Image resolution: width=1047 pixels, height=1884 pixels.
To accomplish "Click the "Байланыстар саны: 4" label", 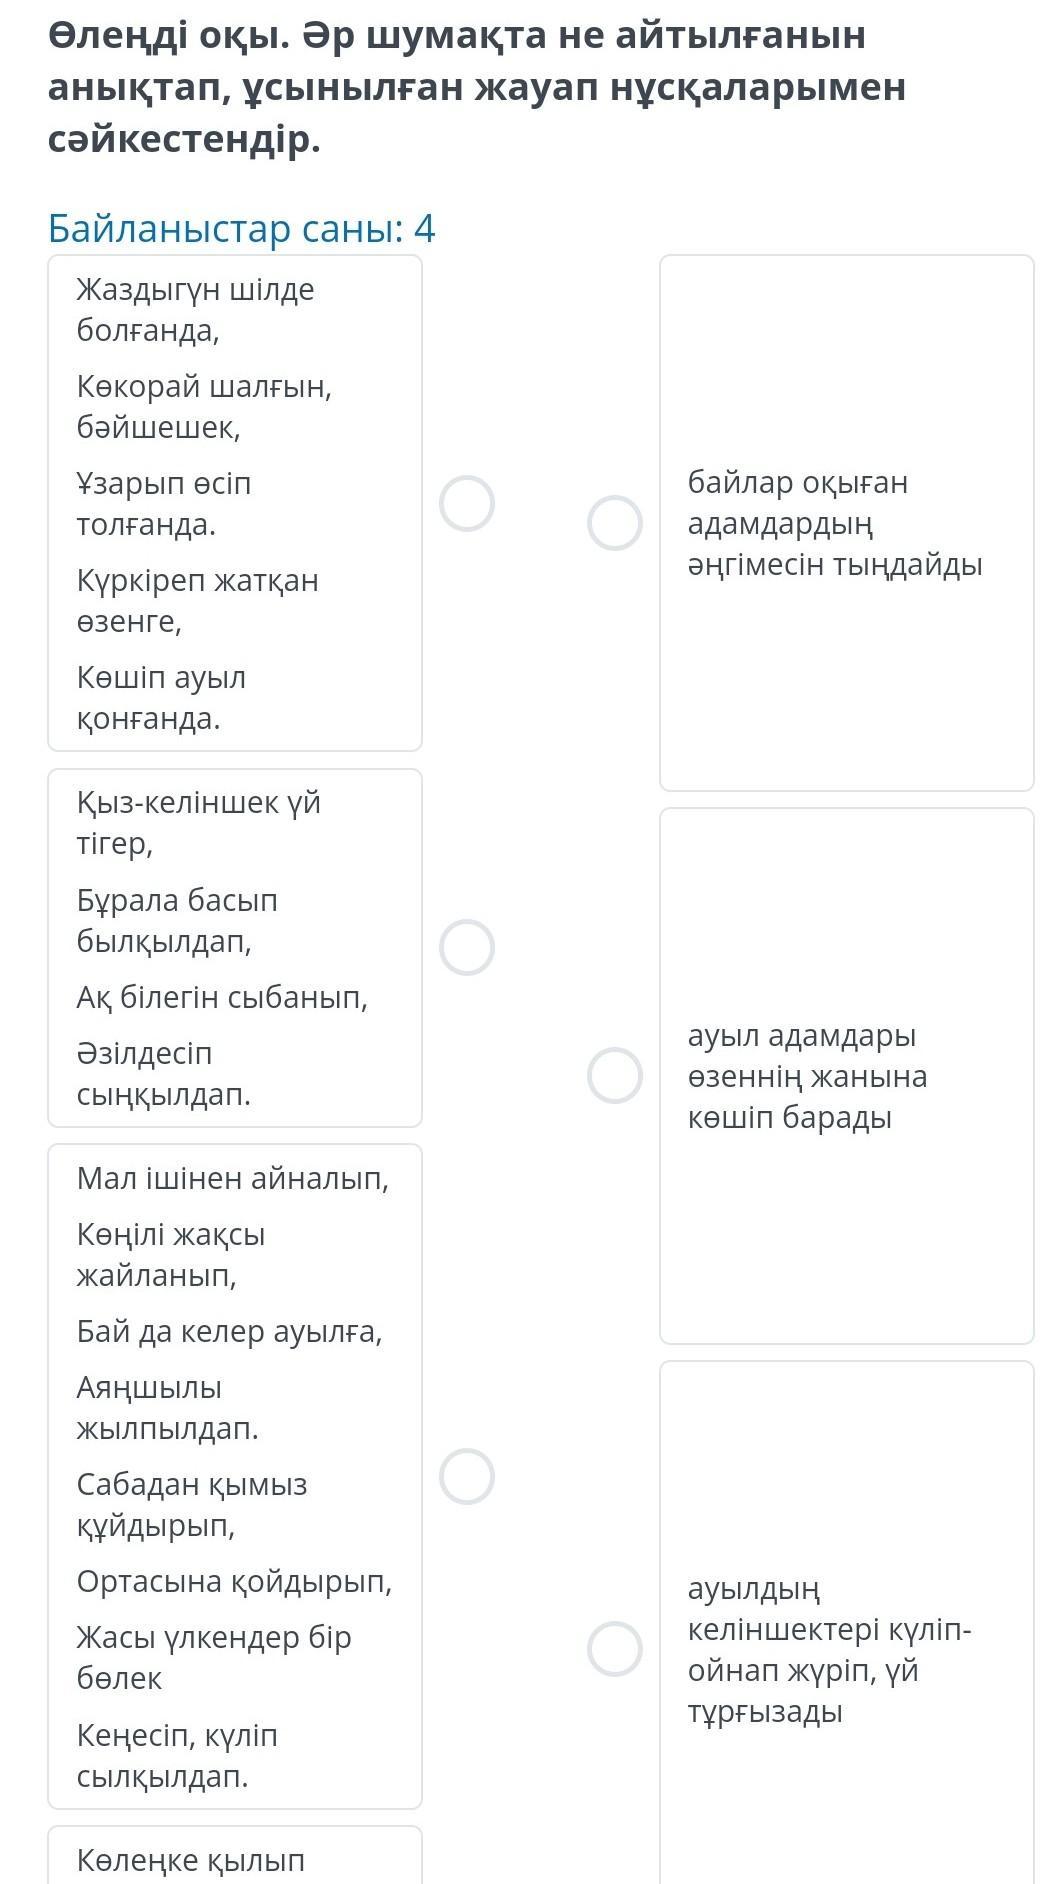I will [x=241, y=229].
